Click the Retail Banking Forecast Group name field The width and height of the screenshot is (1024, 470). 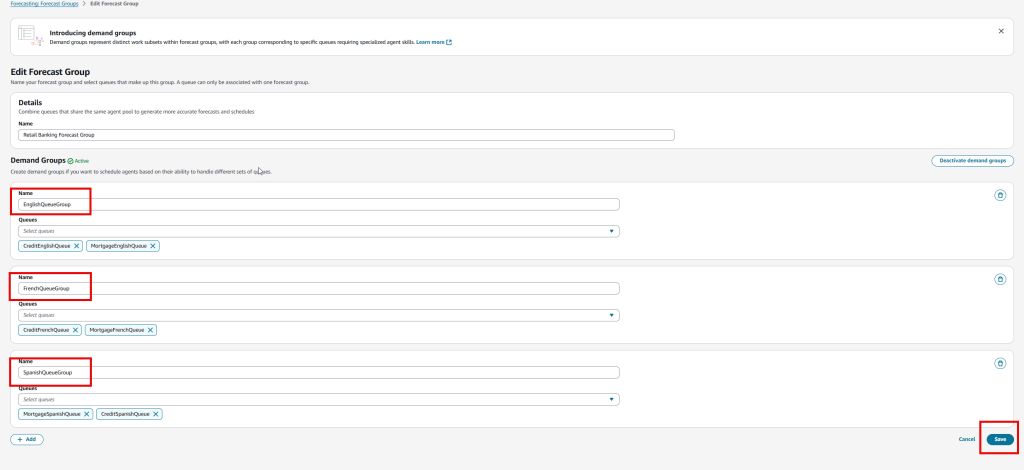346,134
